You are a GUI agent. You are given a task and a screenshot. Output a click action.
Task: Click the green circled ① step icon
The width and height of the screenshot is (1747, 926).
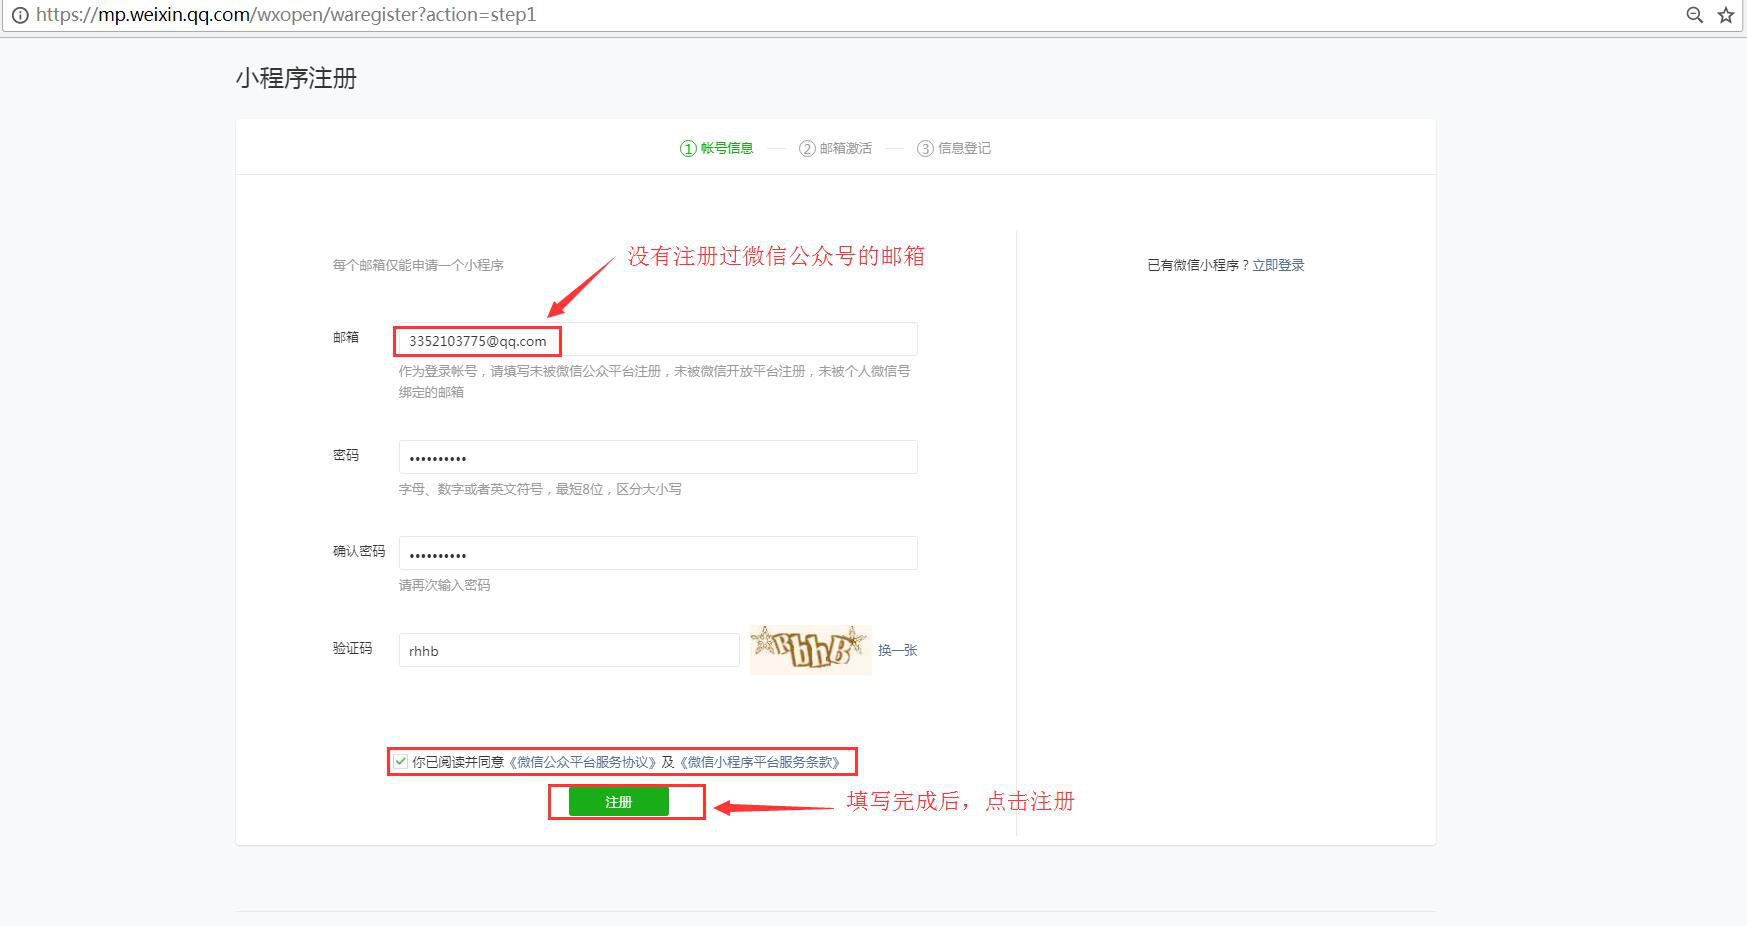(687, 147)
